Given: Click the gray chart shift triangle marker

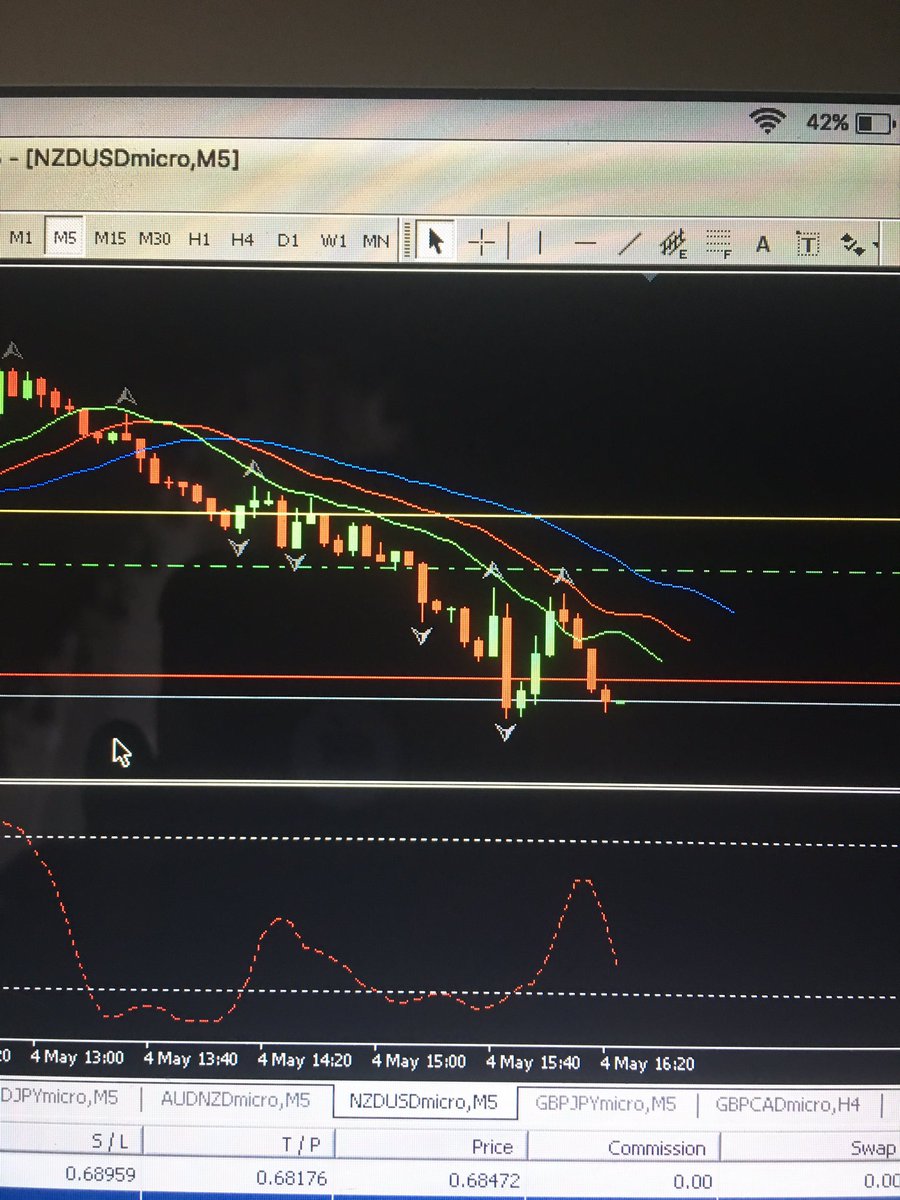Looking at the screenshot, I should coord(652,276).
